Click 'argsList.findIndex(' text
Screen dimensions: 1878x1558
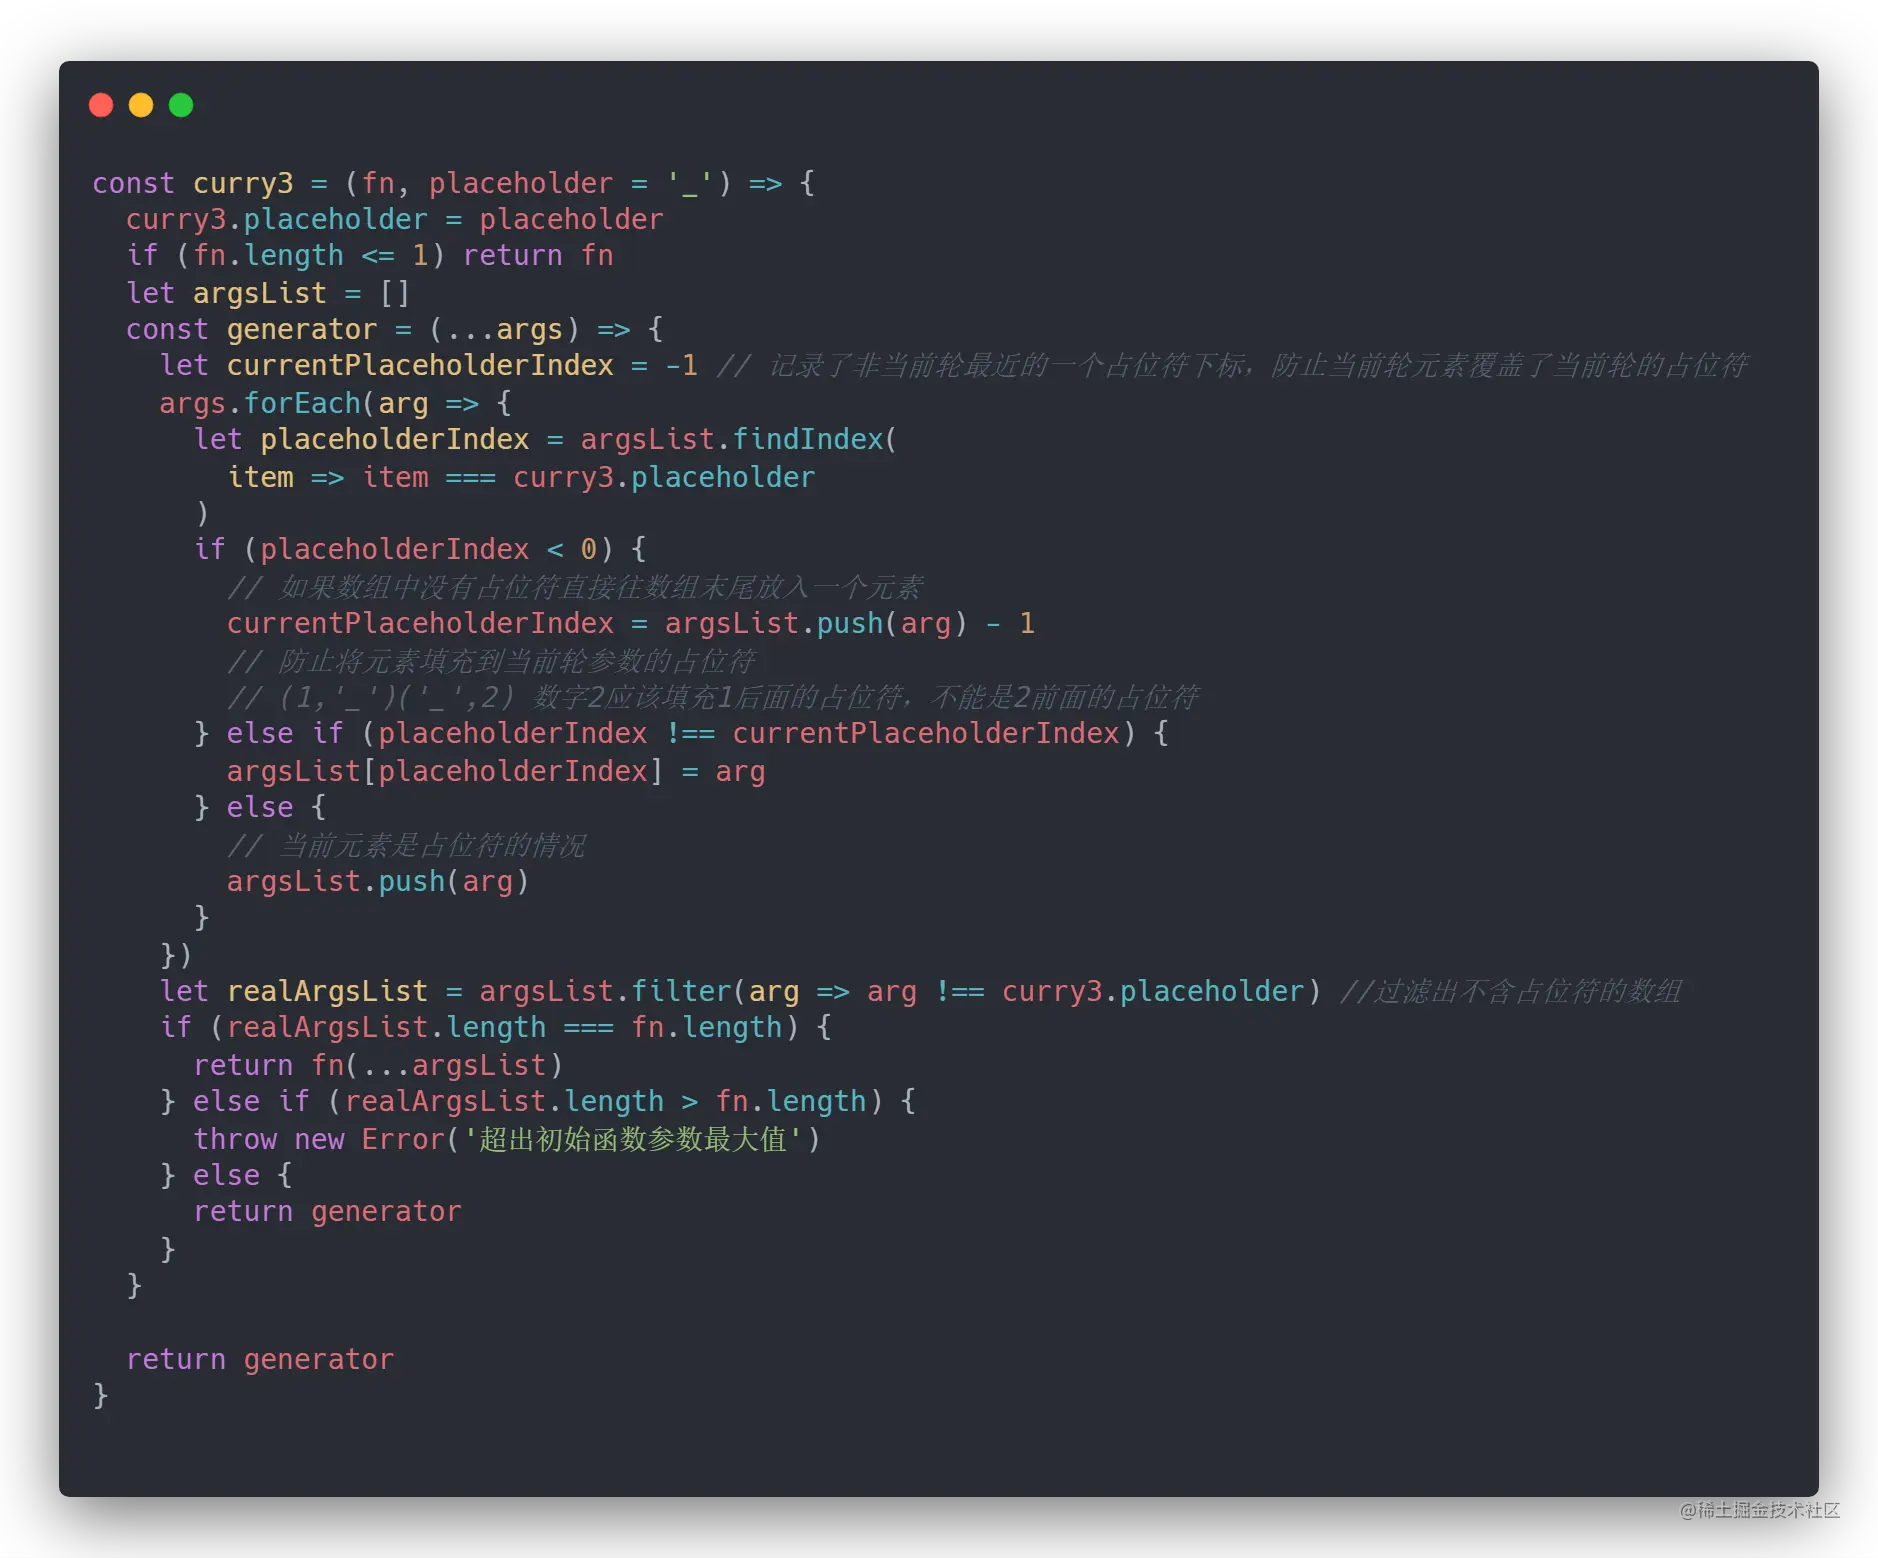click(738, 440)
